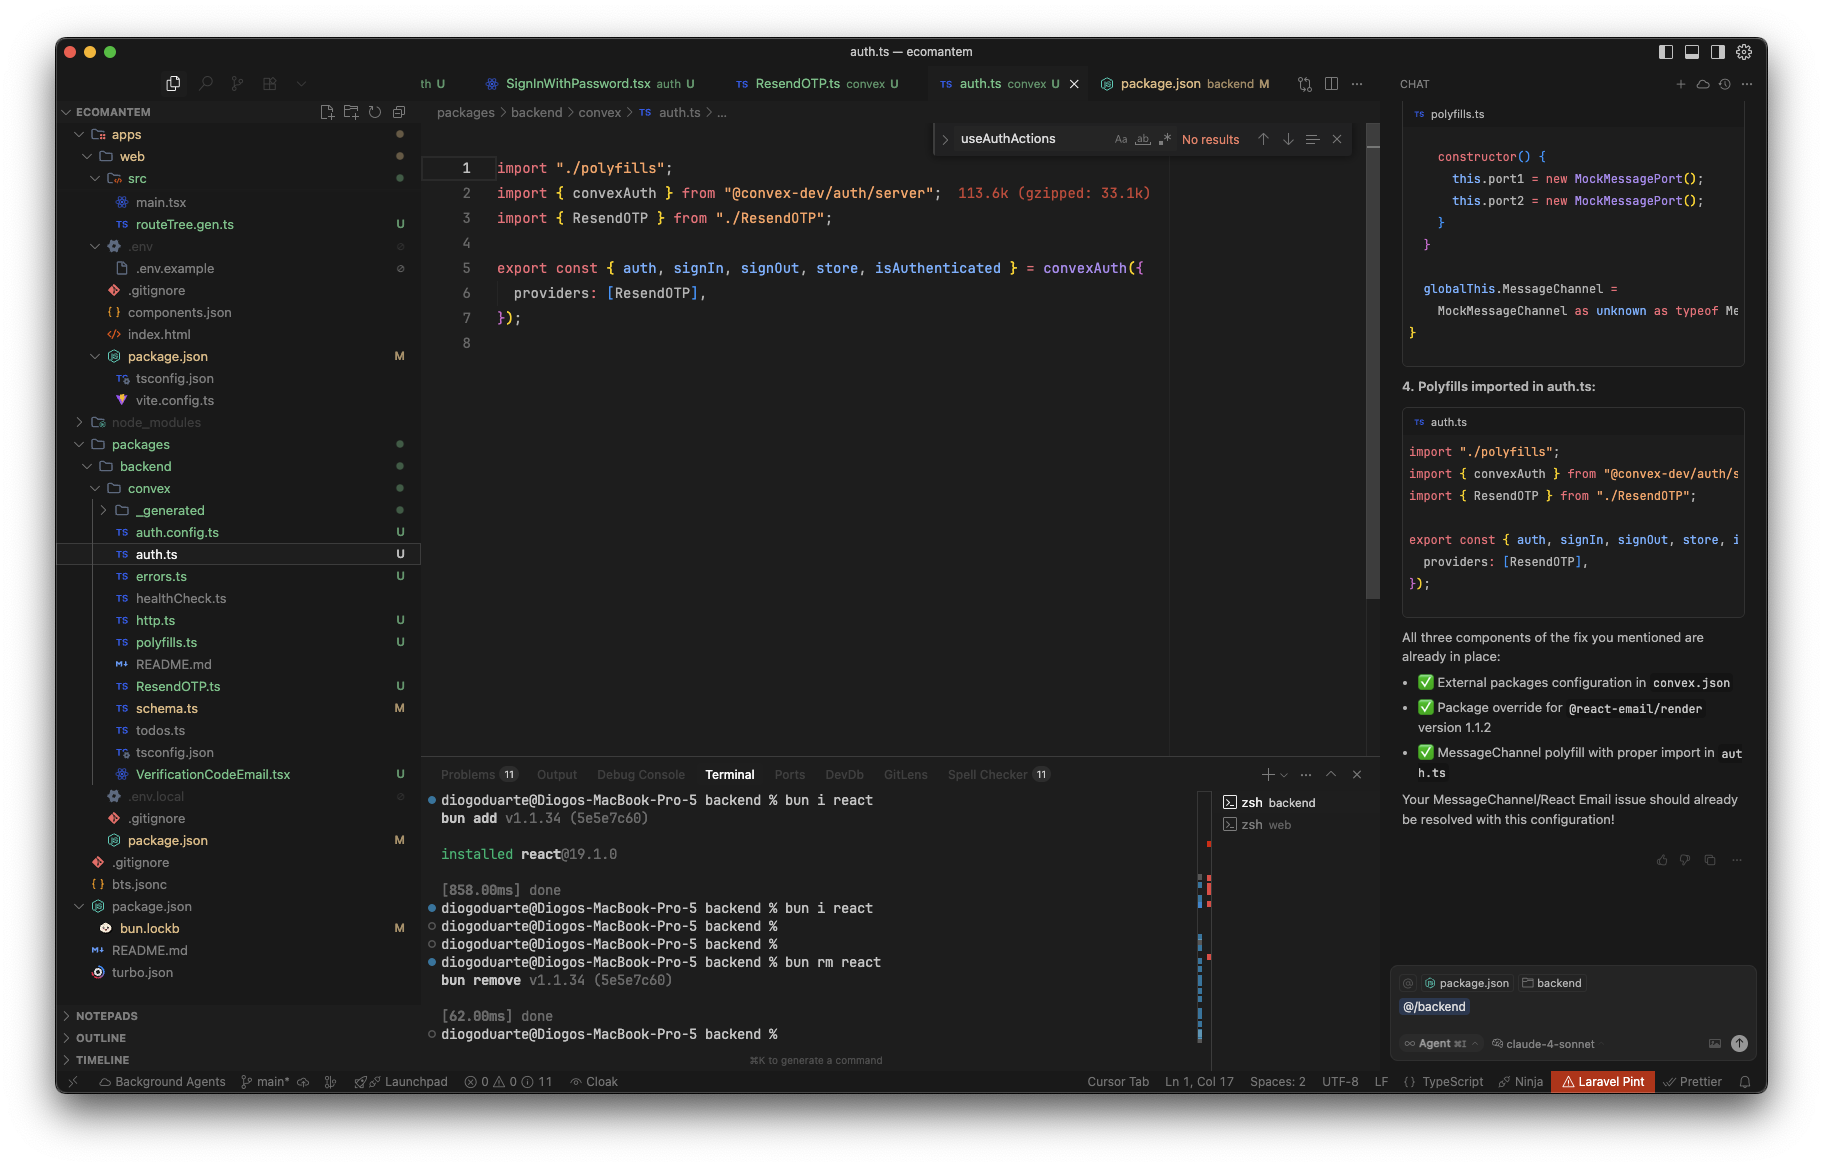Click Prettier in status bar
The image size is (1823, 1167).
pos(1692,1082)
